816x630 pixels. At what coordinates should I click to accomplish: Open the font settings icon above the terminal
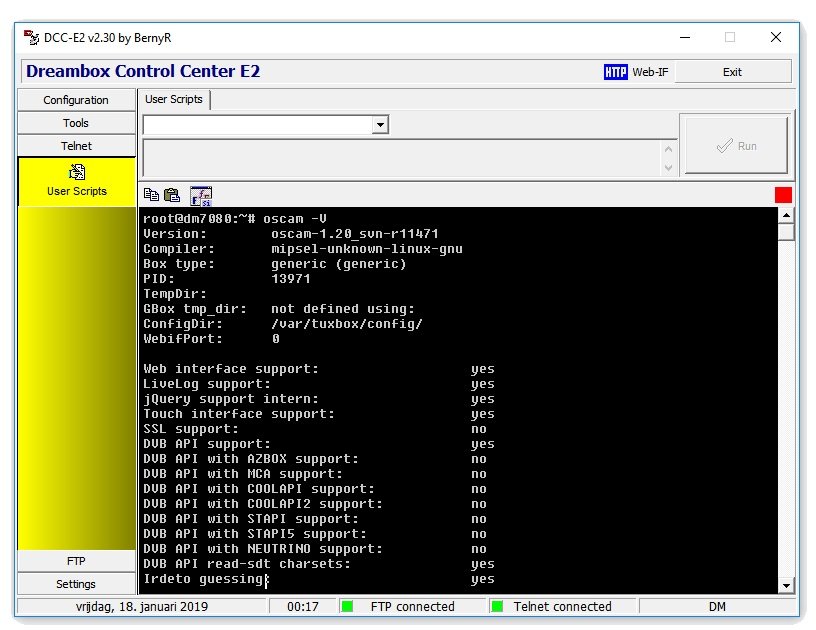click(201, 196)
